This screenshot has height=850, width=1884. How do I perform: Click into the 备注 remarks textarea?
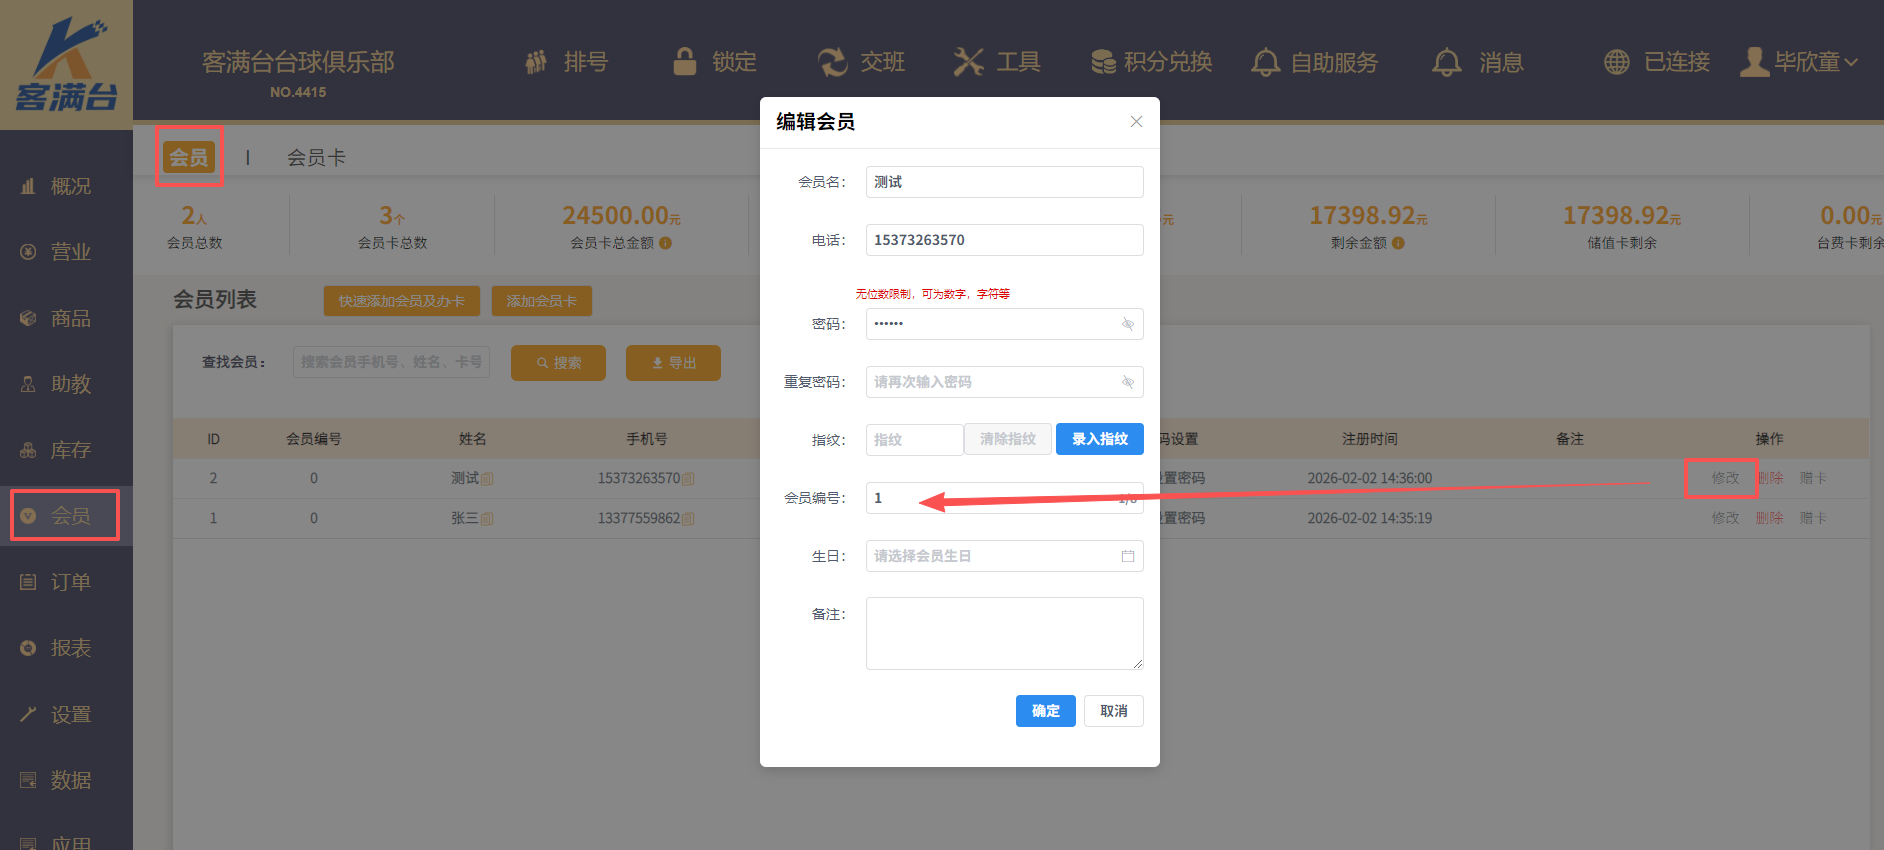tap(1003, 633)
